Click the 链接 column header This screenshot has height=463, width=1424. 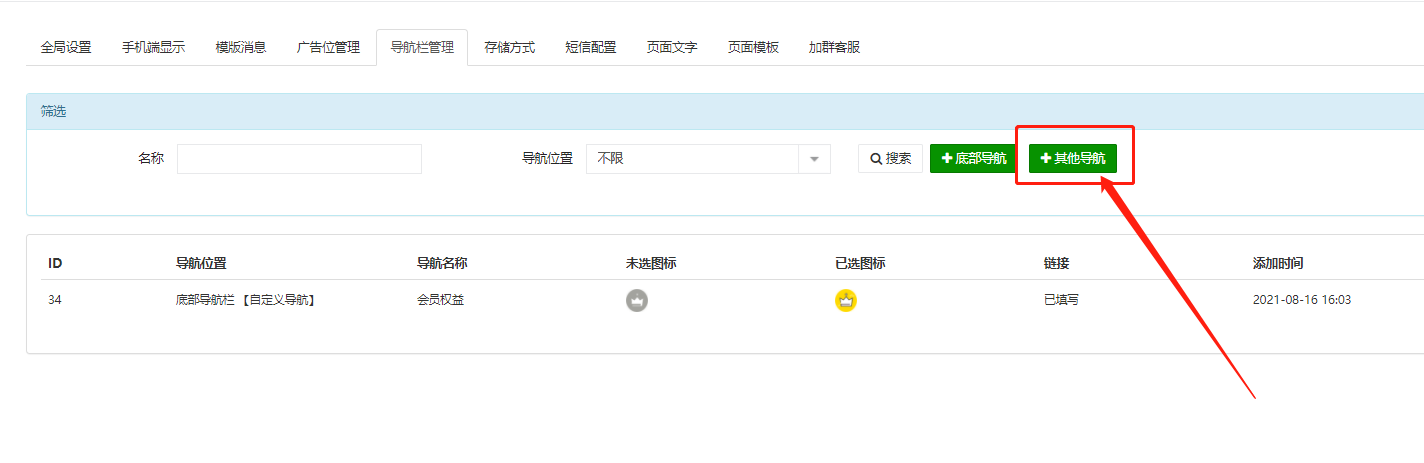coord(1056,263)
